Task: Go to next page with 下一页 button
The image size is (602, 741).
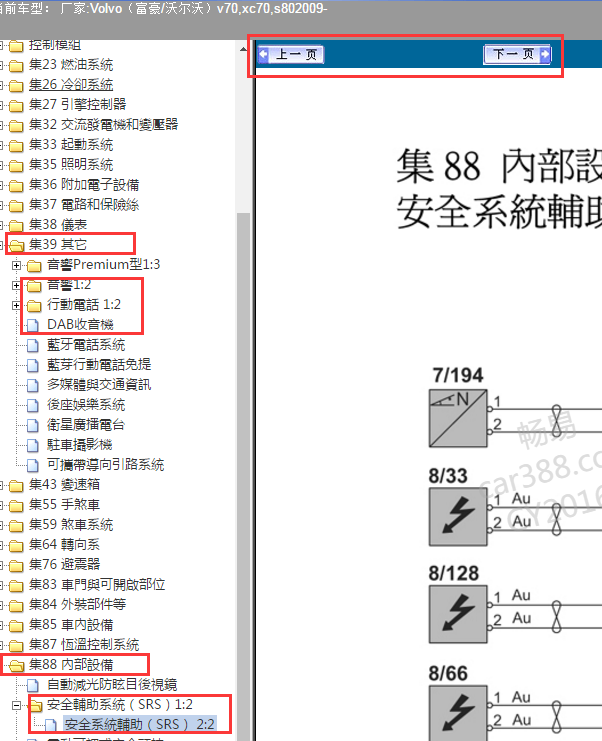Action: (517, 54)
